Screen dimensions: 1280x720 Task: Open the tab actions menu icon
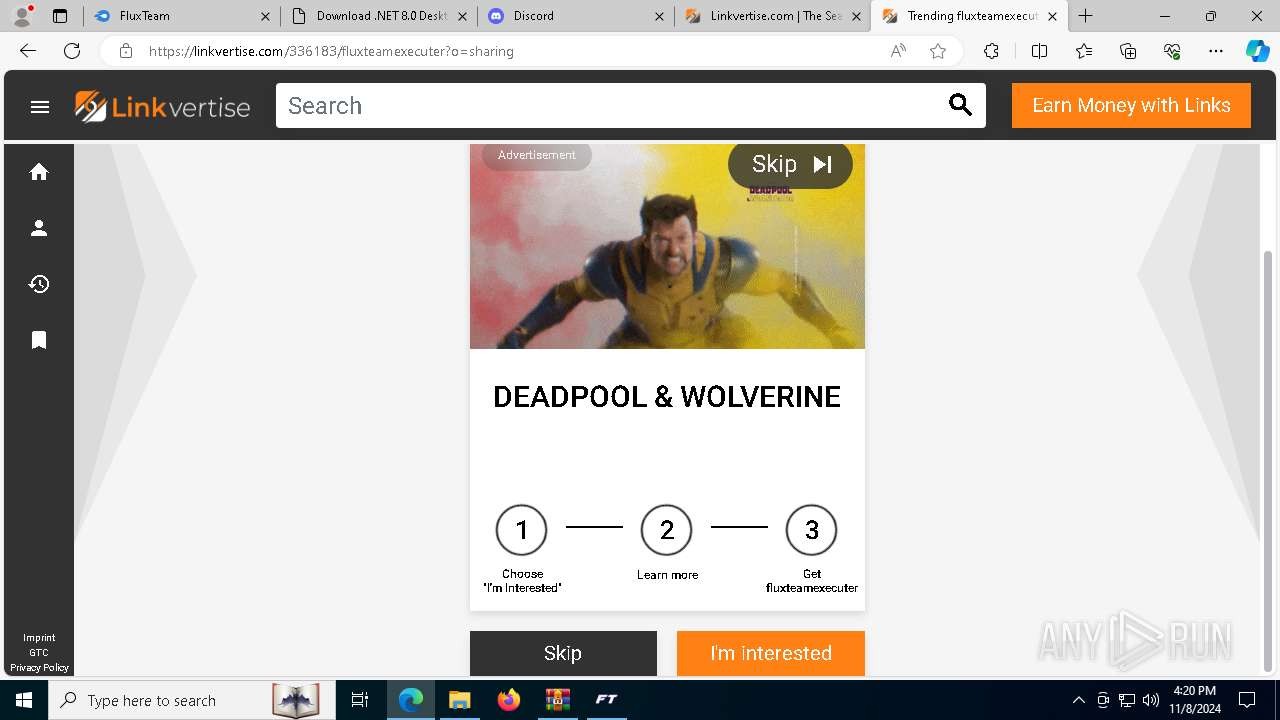pyautogui.click(x=60, y=16)
